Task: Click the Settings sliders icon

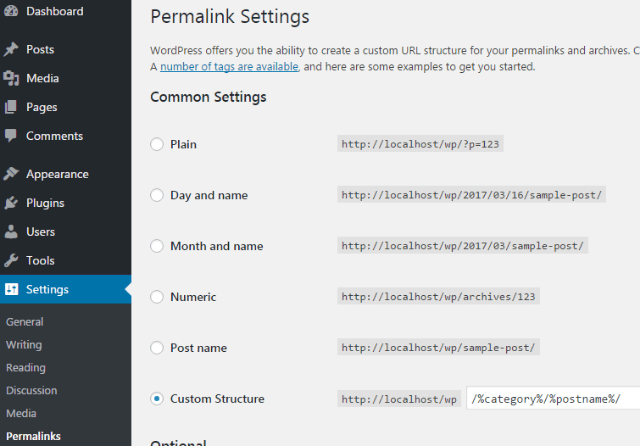Action: (x=11, y=289)
